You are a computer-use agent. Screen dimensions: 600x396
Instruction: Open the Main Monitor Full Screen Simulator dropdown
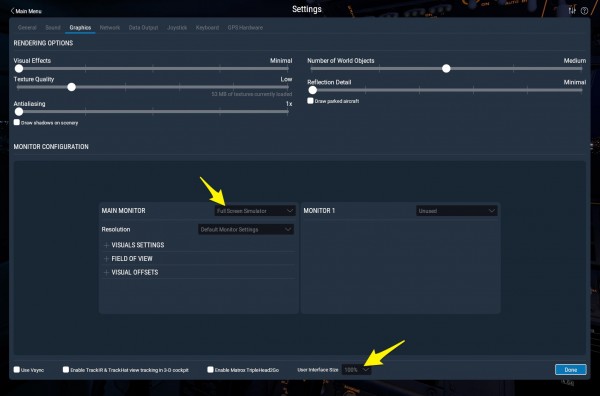tap(255, 211)
